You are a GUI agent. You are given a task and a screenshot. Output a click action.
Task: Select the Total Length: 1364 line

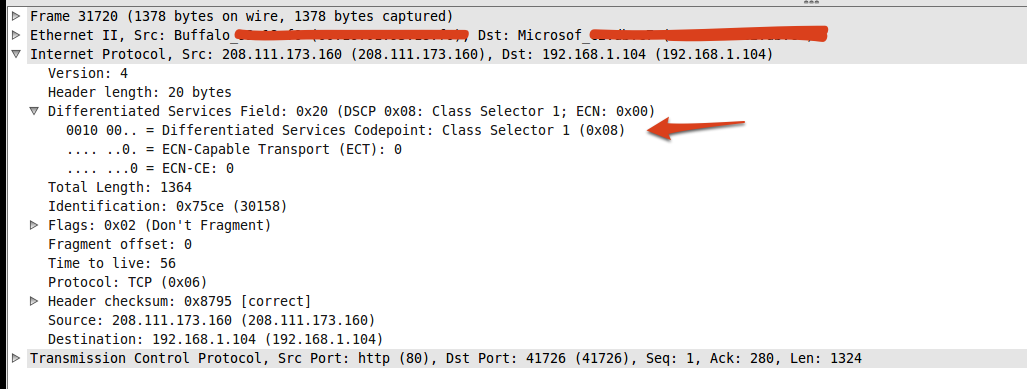pos(120,187)
